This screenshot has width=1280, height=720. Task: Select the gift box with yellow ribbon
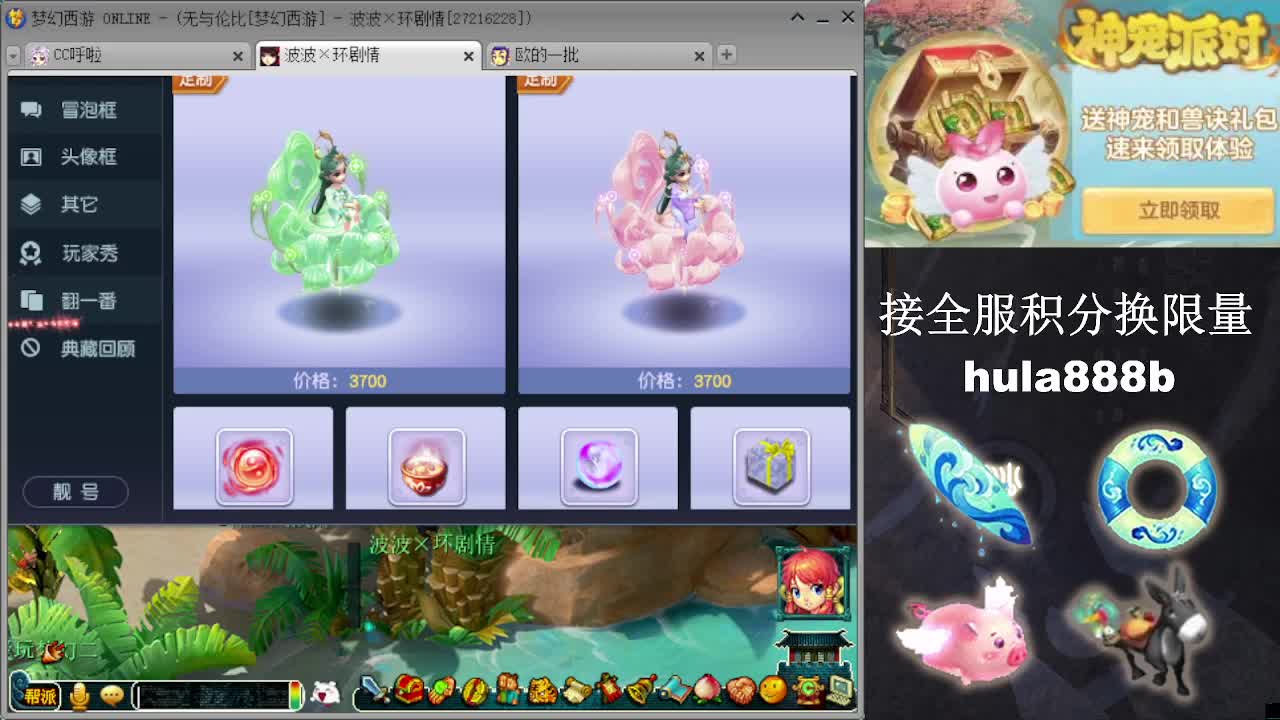pos(771,466)
